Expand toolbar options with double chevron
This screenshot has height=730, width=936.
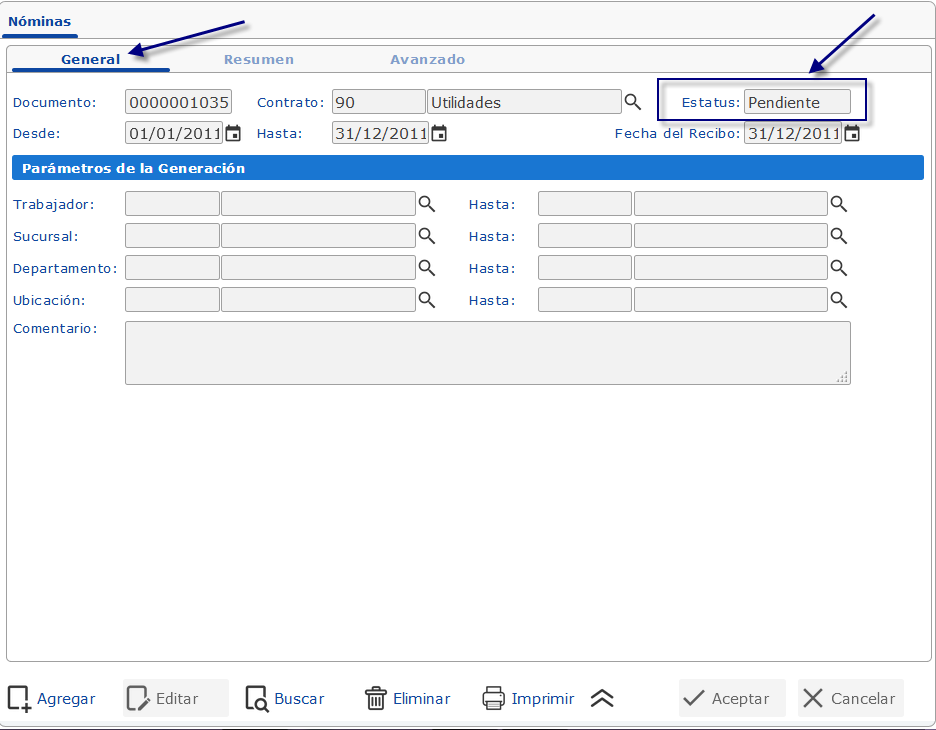point(602,698)
